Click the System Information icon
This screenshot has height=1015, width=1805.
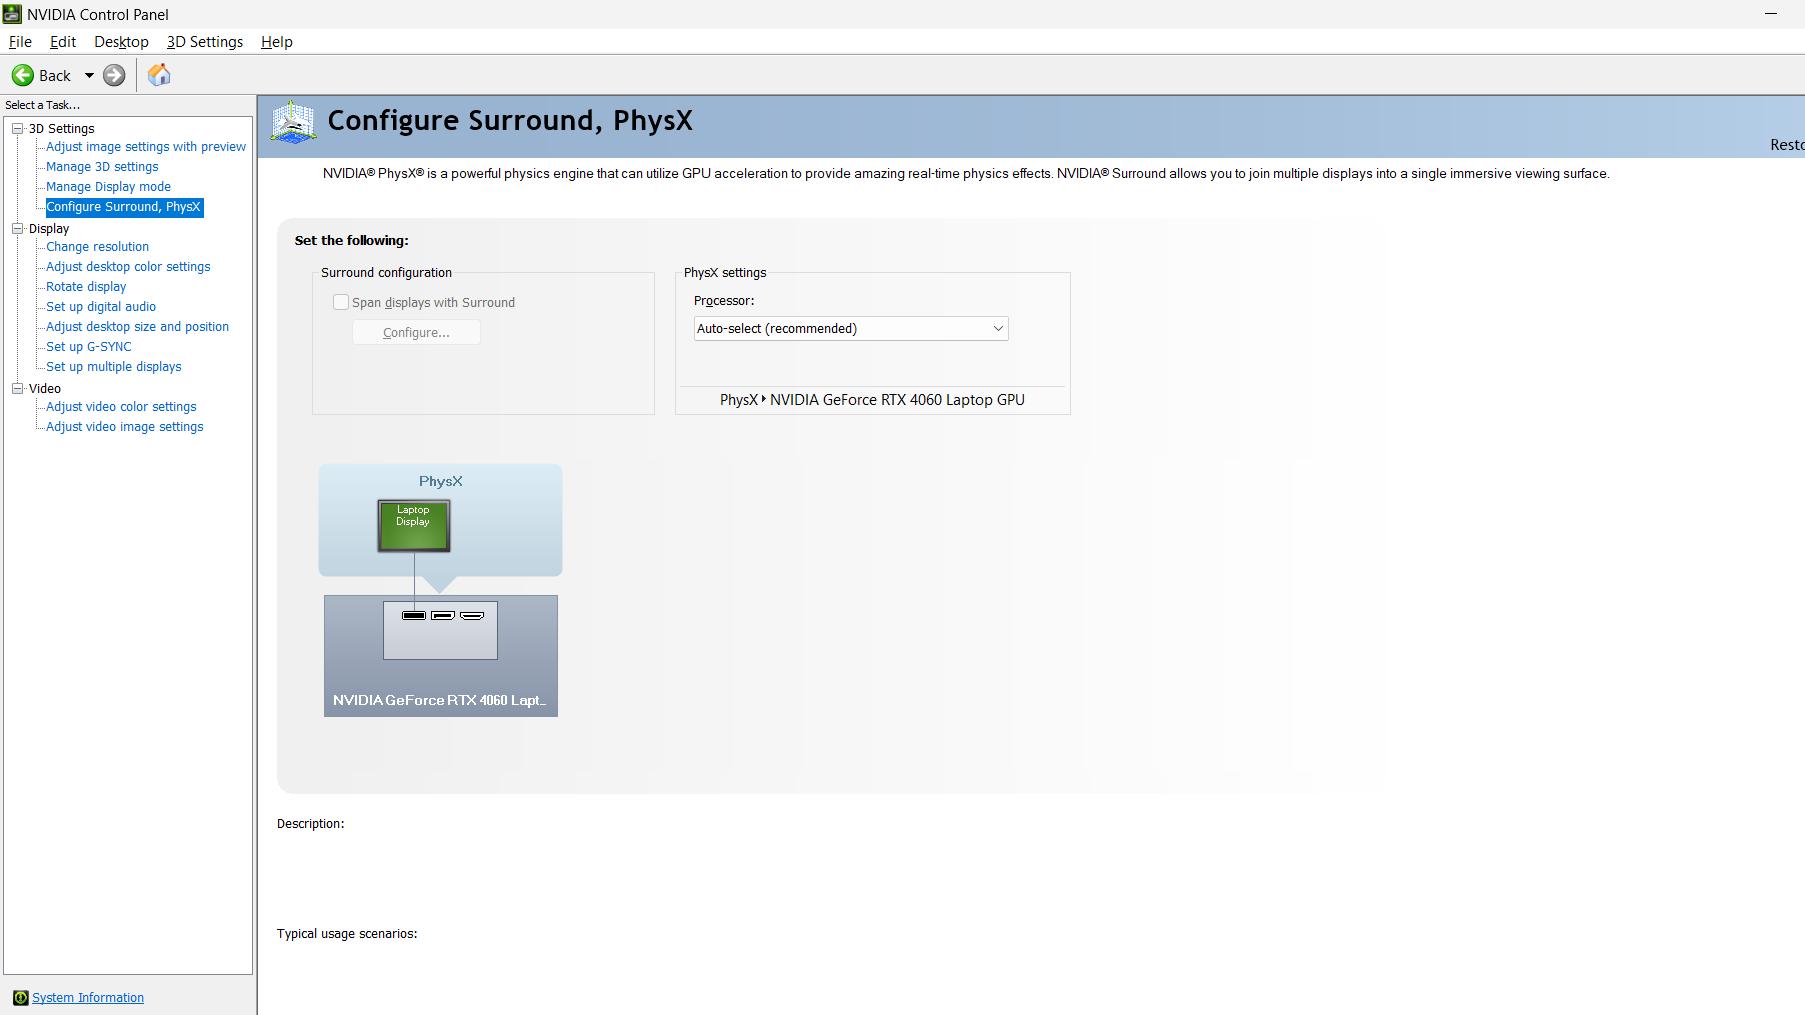click(x=20, y=997)
